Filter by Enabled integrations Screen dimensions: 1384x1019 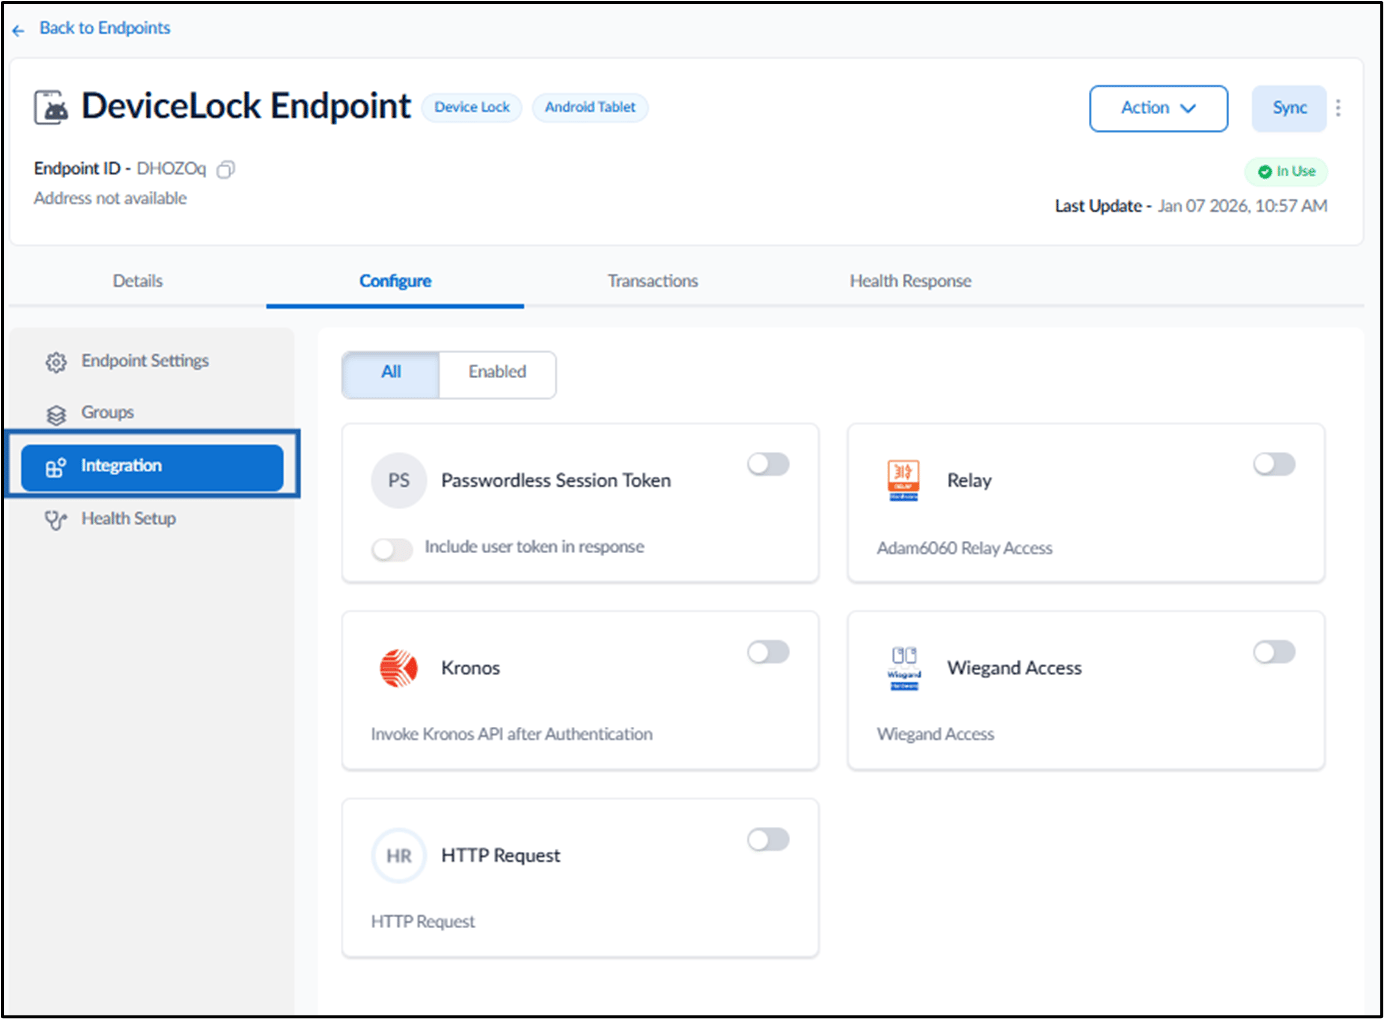pyautogui.click(x=497, y=372)
